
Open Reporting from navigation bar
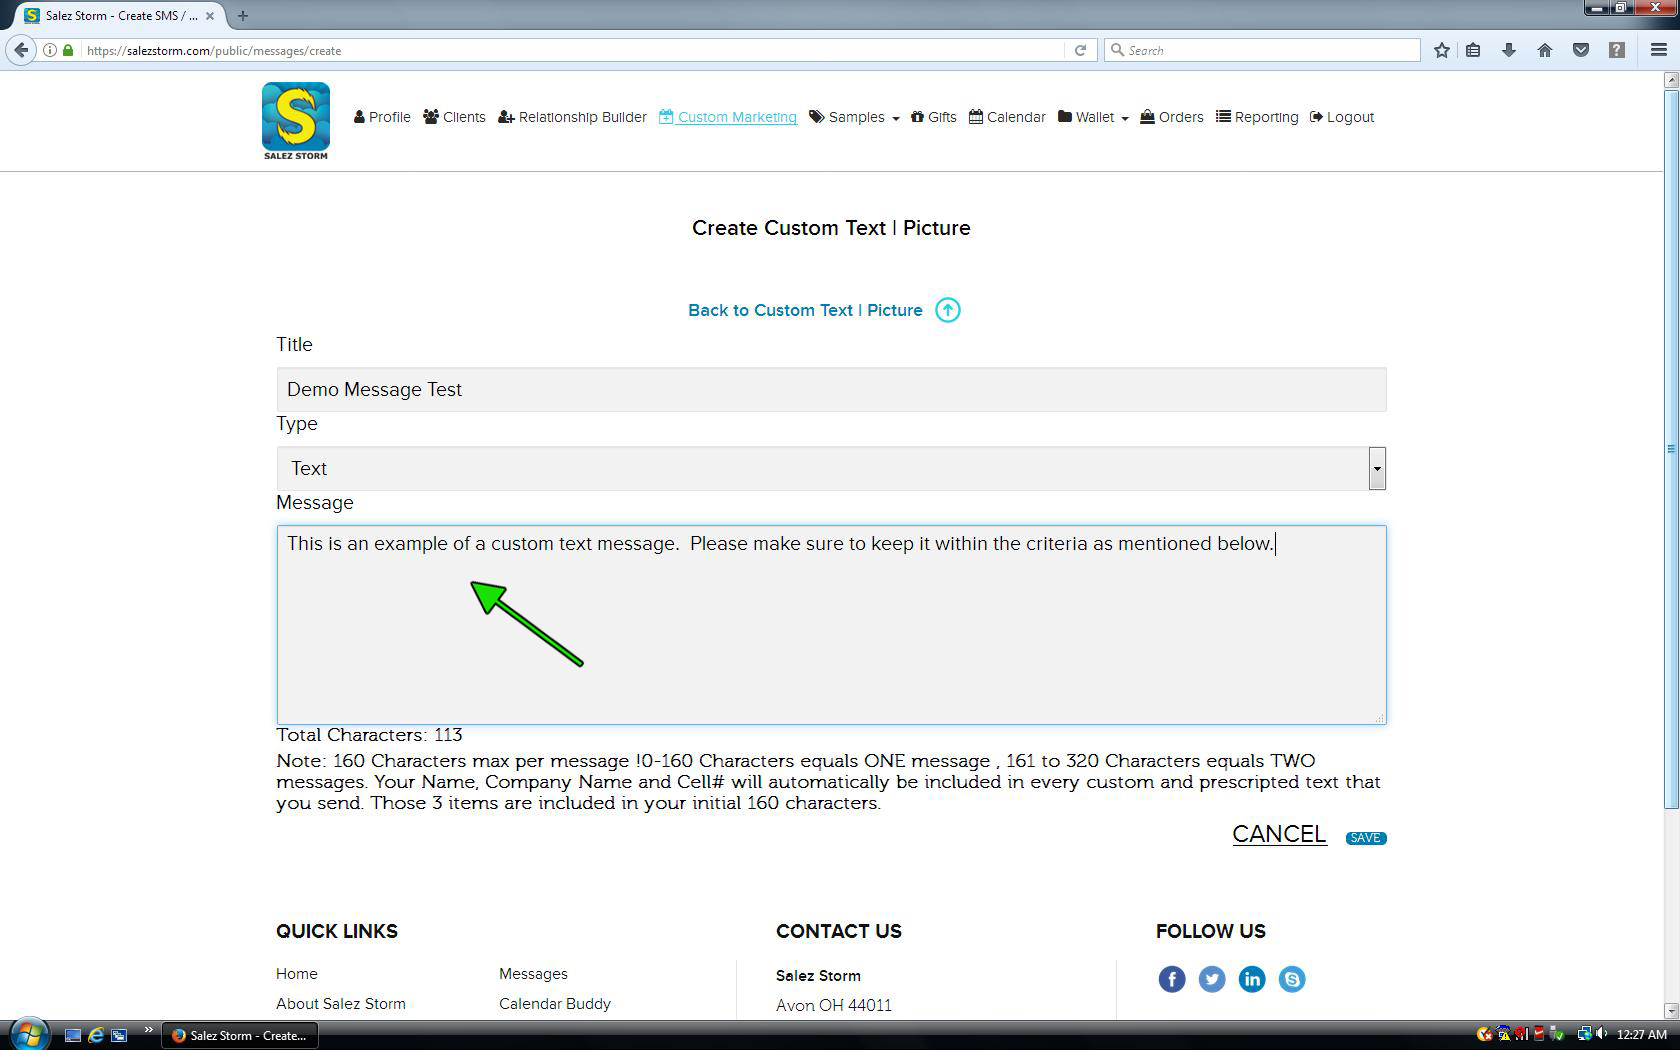click(x=1257, y=117)
